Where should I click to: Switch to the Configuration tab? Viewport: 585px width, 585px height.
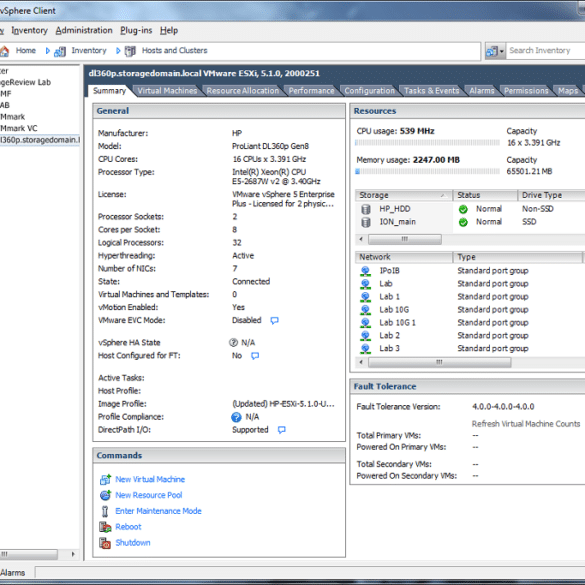(x=369, y=91)
